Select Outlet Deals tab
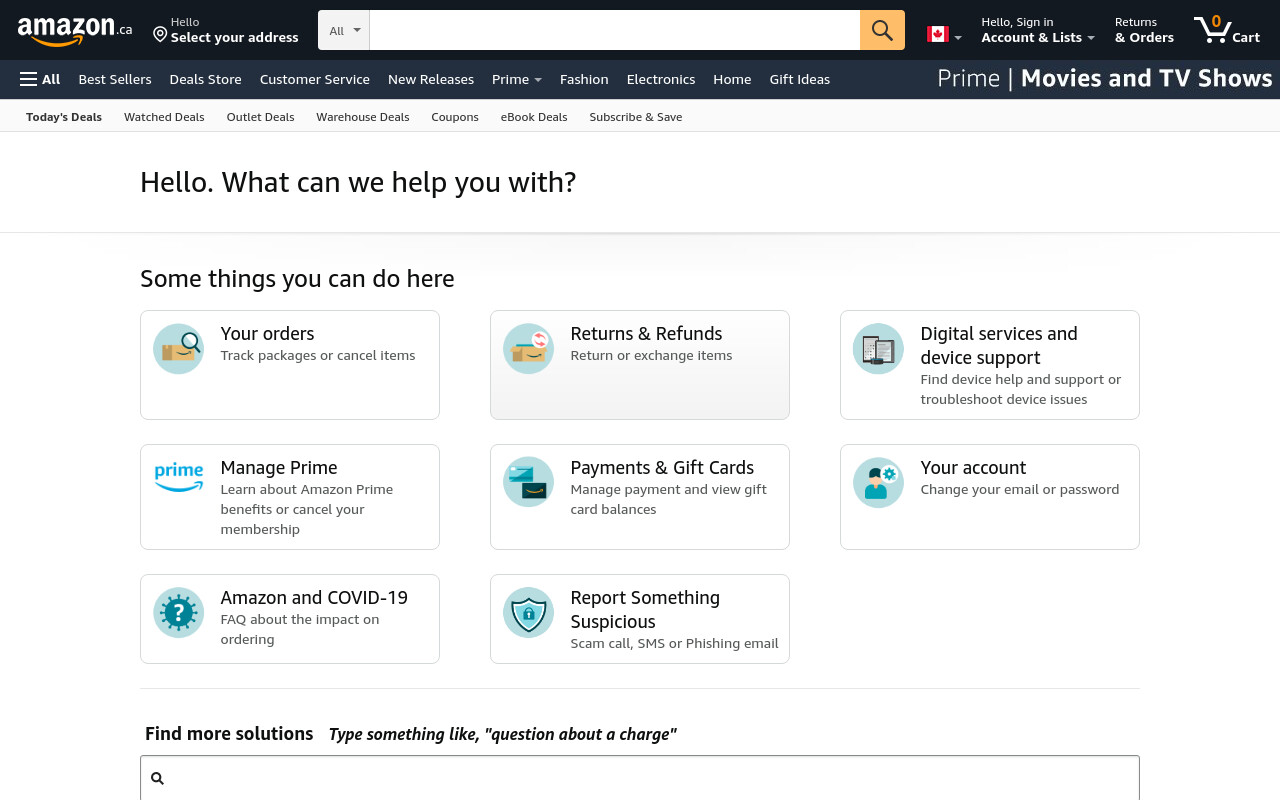 (x=260, y=117)
